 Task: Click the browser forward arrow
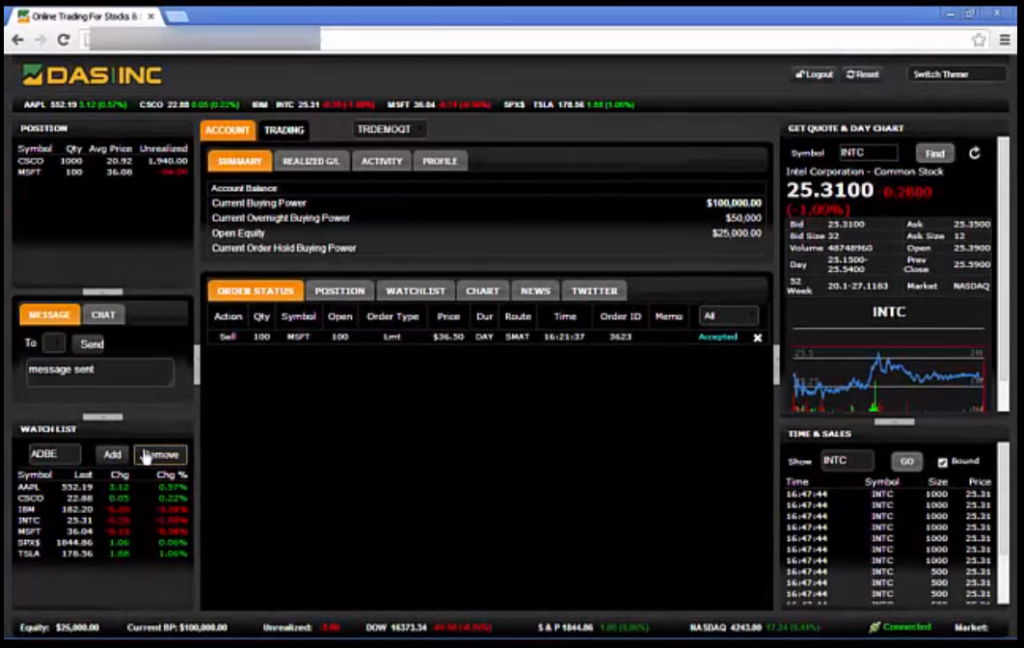pos(40,40)
